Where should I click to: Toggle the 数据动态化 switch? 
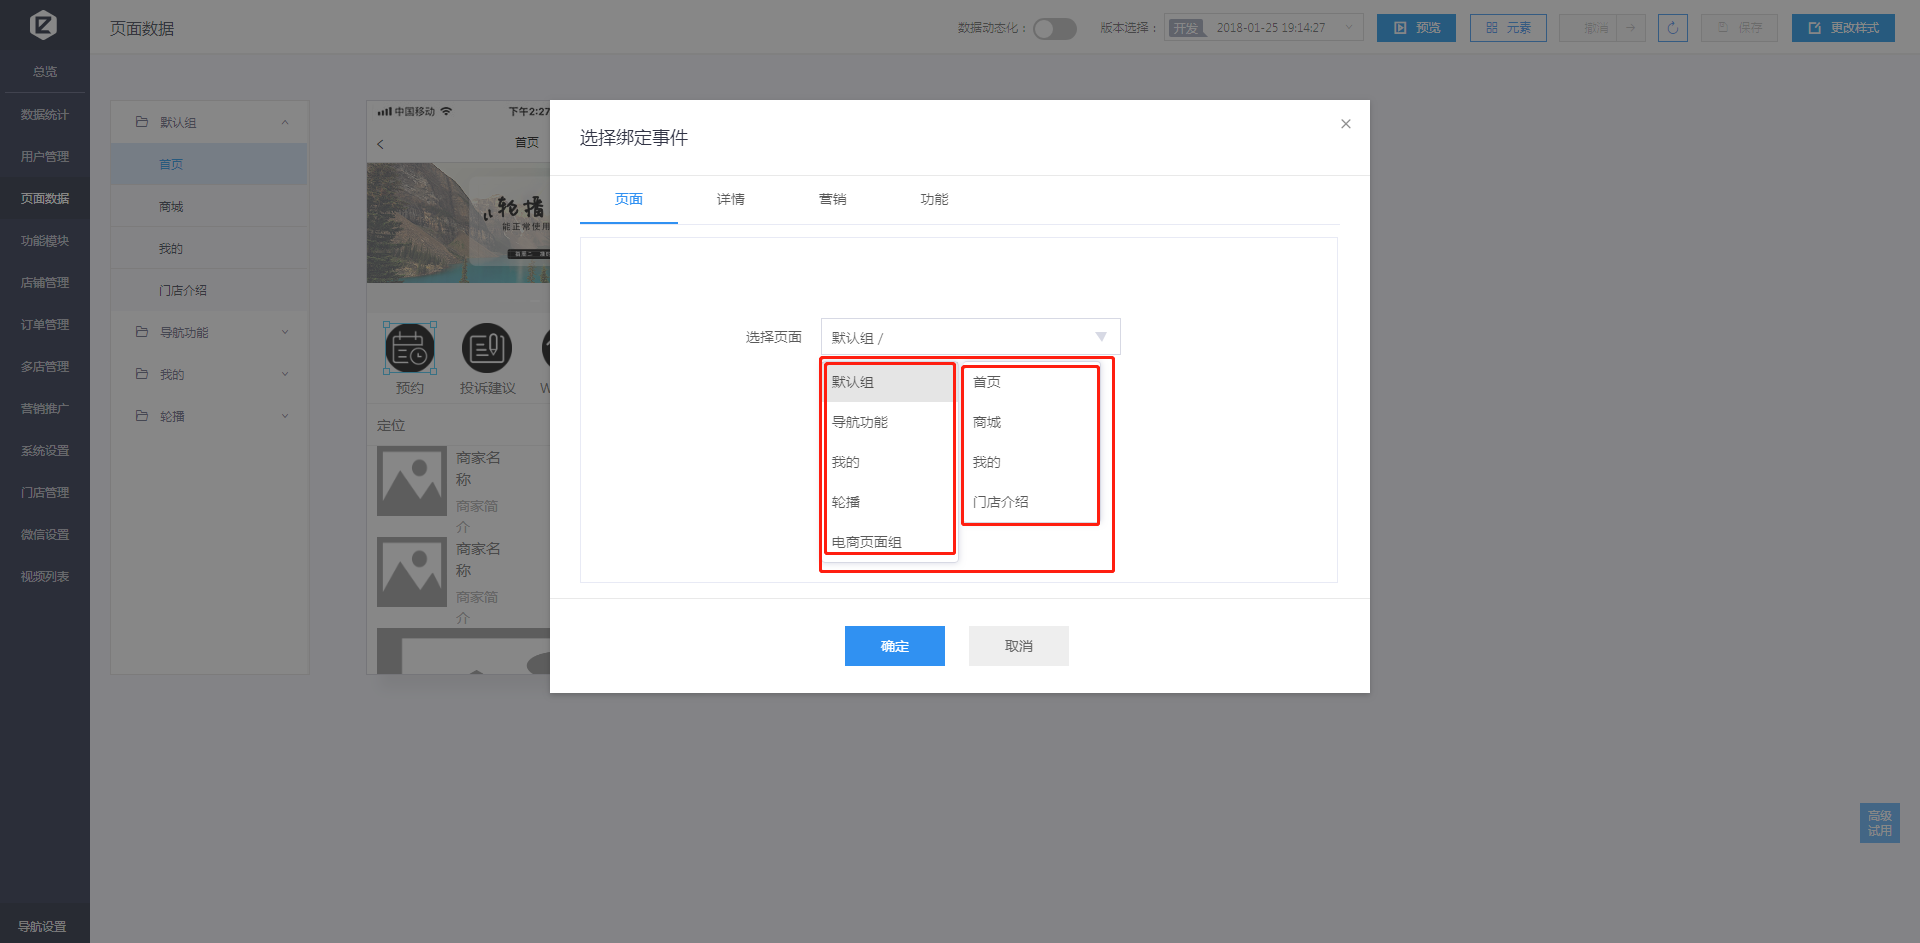coord(1054,28)
